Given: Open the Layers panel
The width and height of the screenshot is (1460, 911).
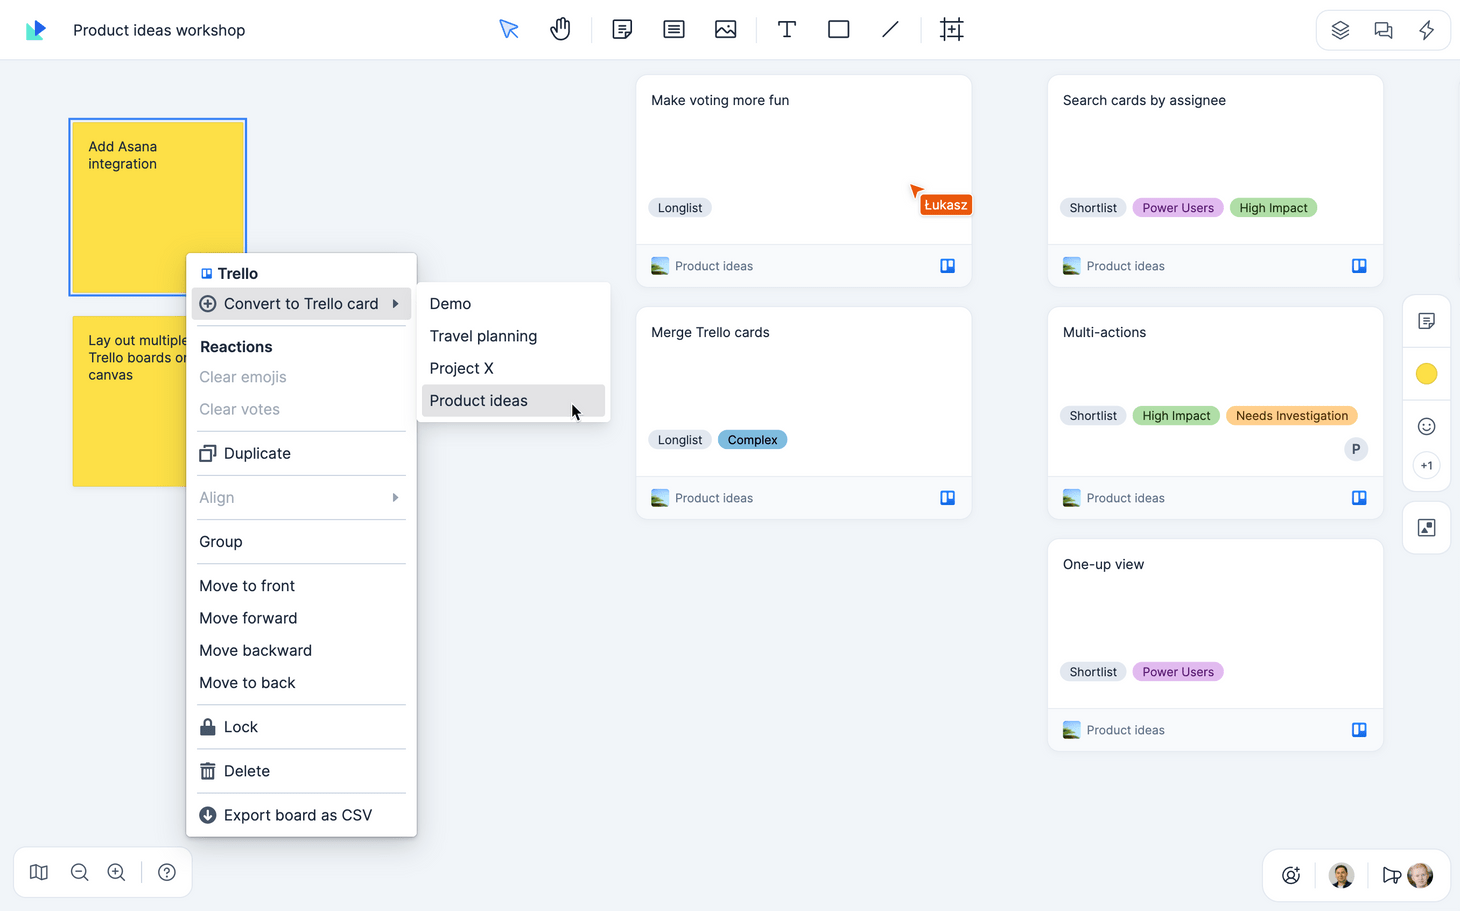Looking at the screenshot, I should pyautogui.click(x=1340, y=30).
